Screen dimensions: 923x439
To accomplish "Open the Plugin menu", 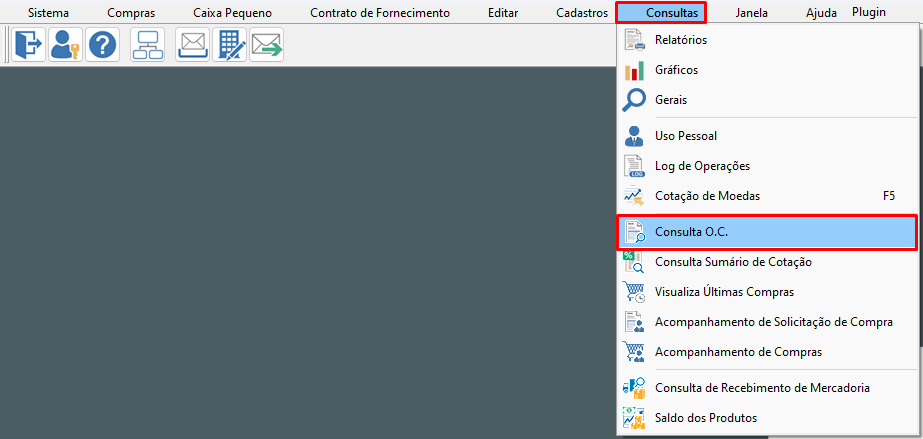I will click(869, 12).
